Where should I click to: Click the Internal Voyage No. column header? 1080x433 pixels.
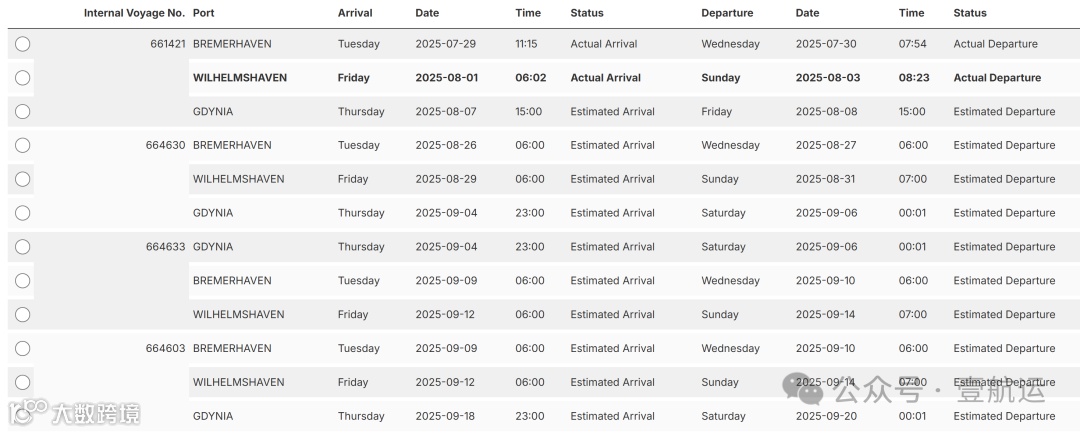(134, 13)
